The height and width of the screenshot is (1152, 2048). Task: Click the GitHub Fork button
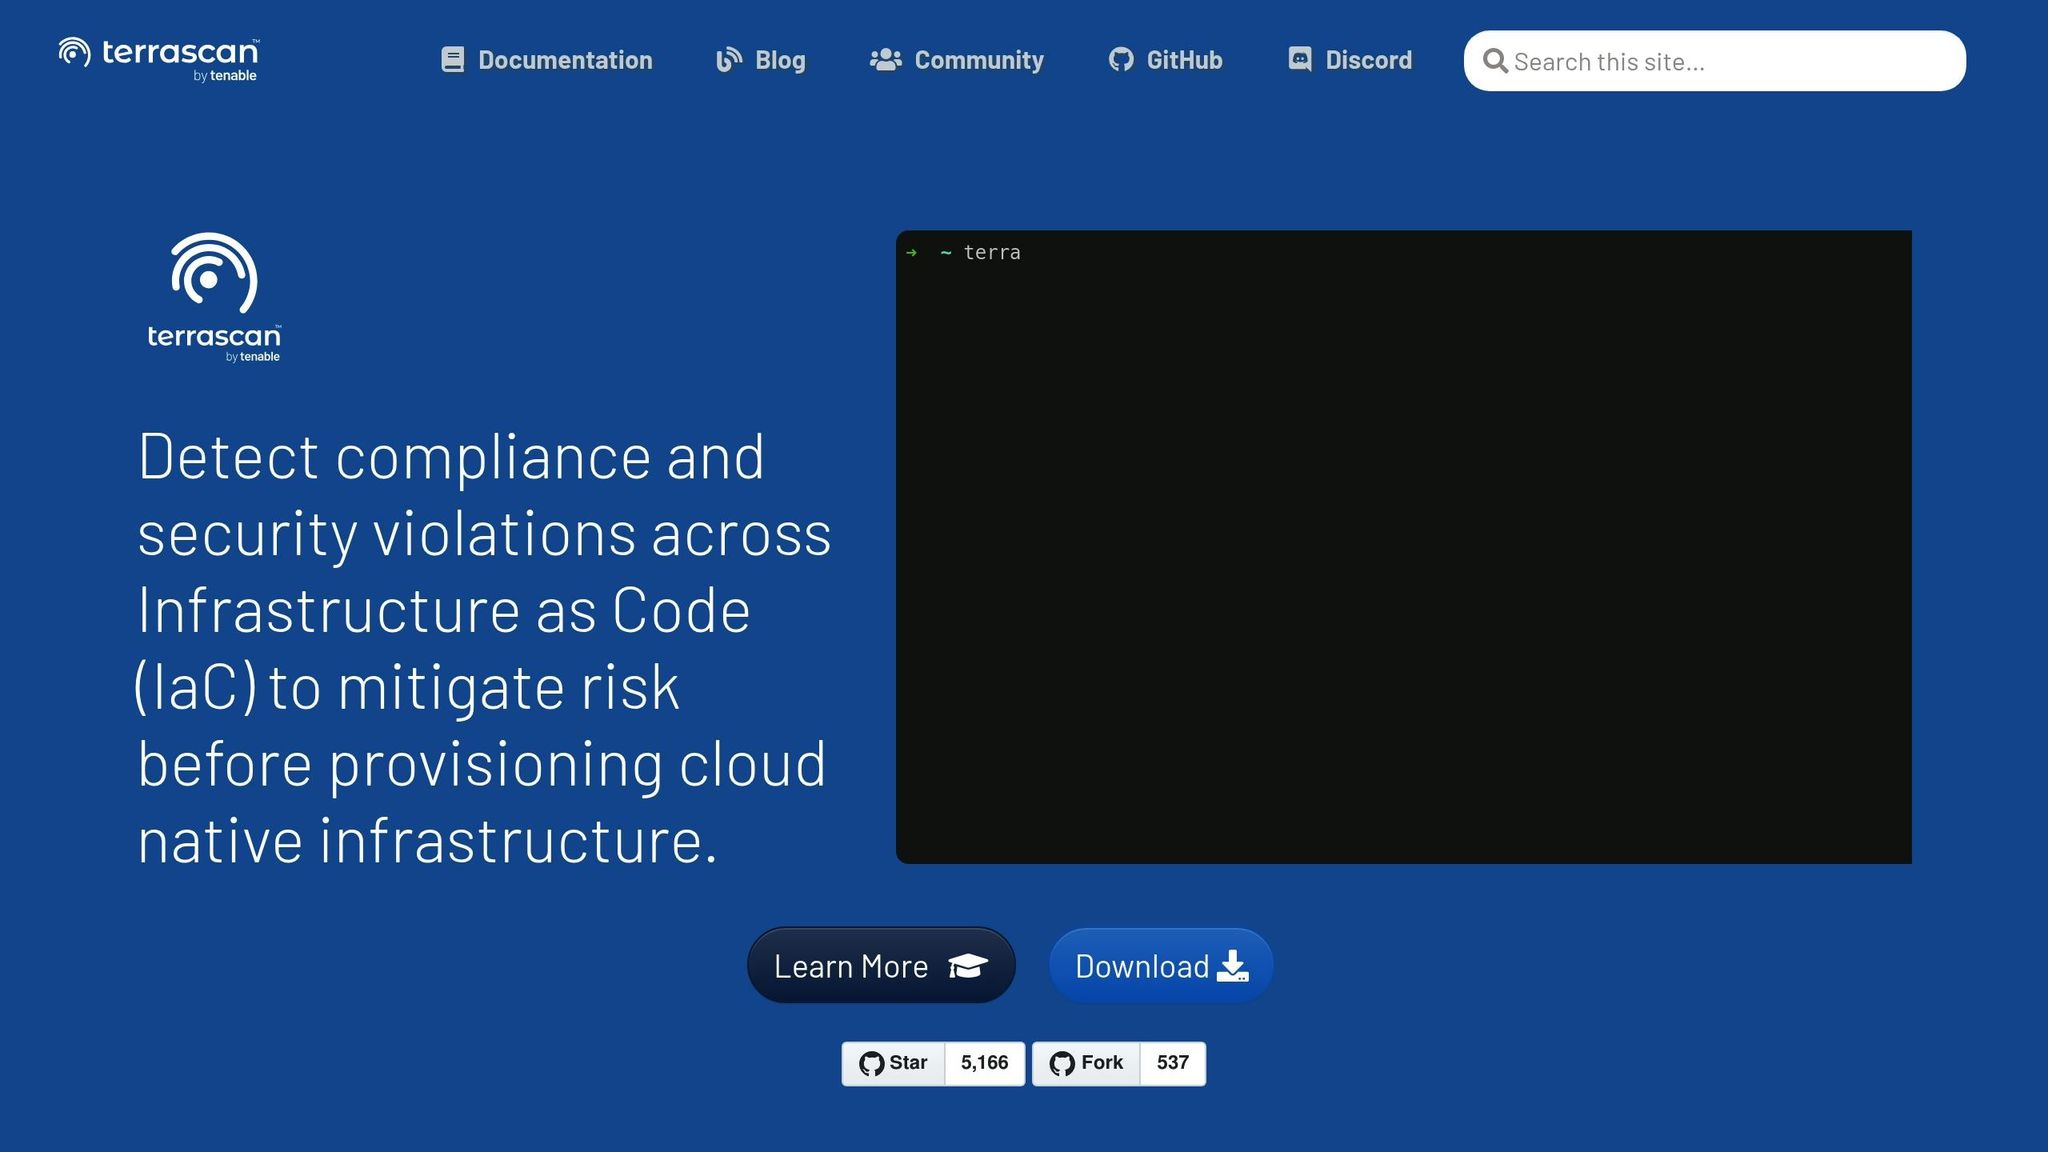[x=1086, y=1063]
